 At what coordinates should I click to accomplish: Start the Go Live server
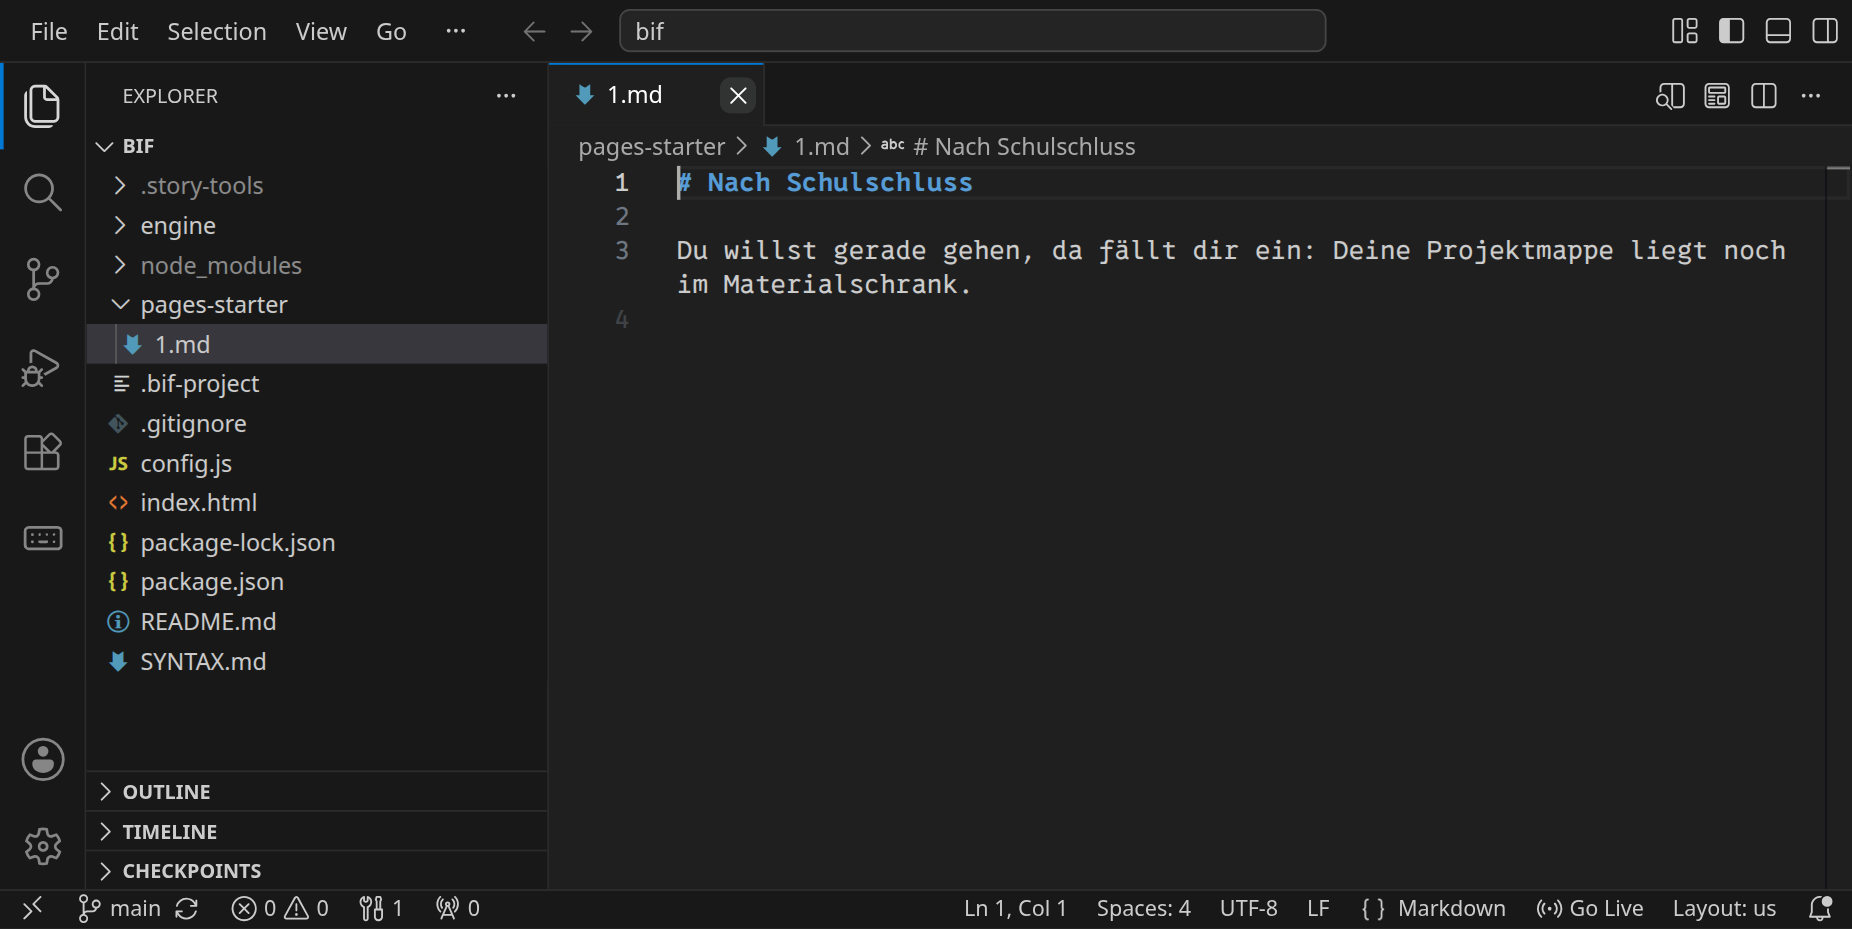1590,908
